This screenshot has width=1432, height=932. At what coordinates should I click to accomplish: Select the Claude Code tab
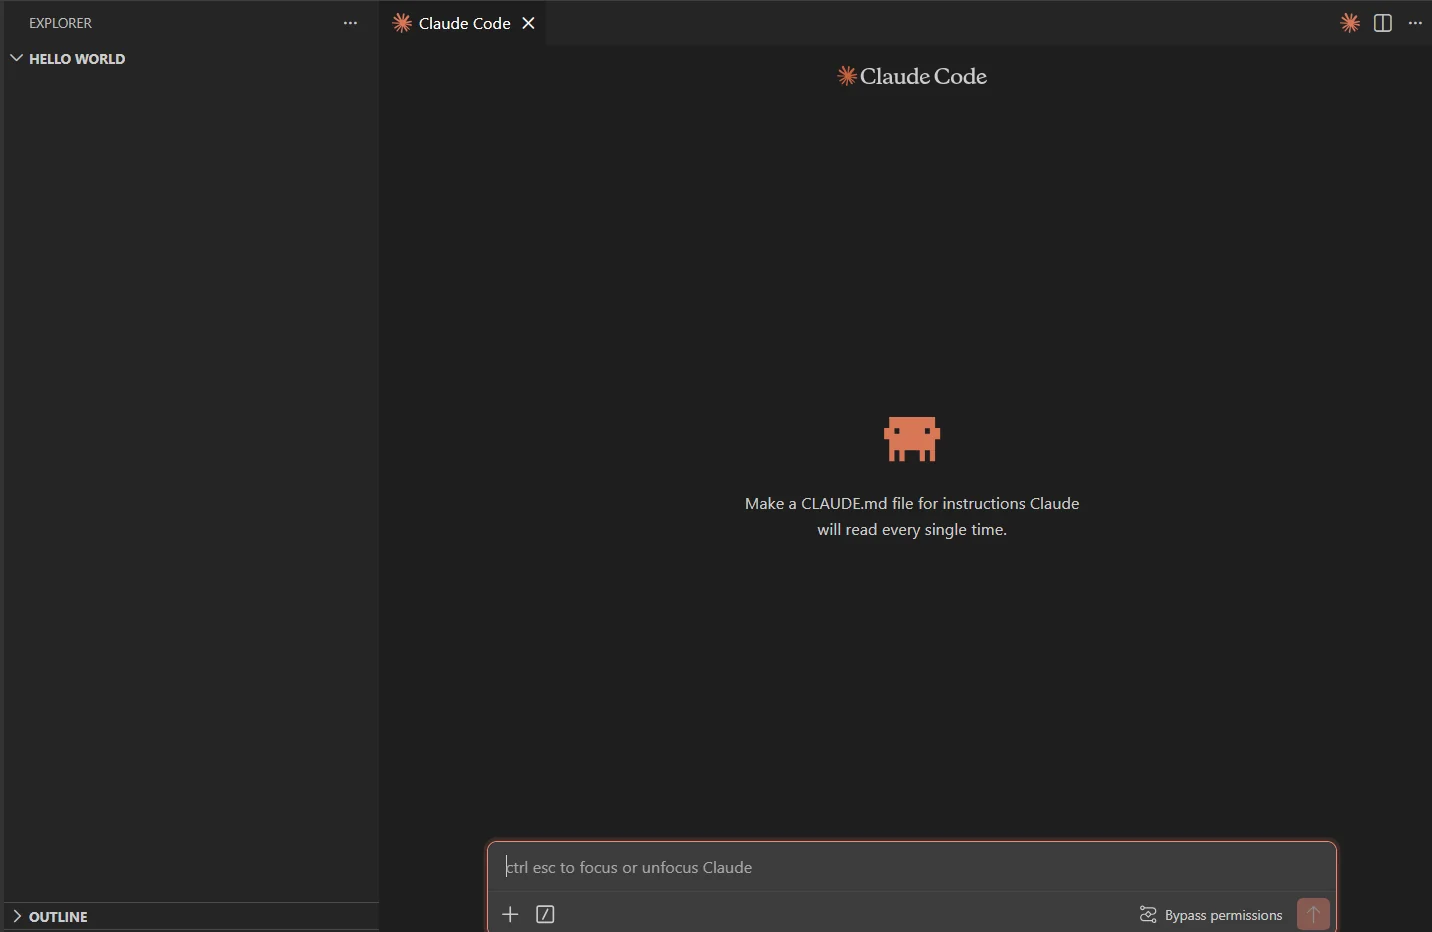pos(465,23)
